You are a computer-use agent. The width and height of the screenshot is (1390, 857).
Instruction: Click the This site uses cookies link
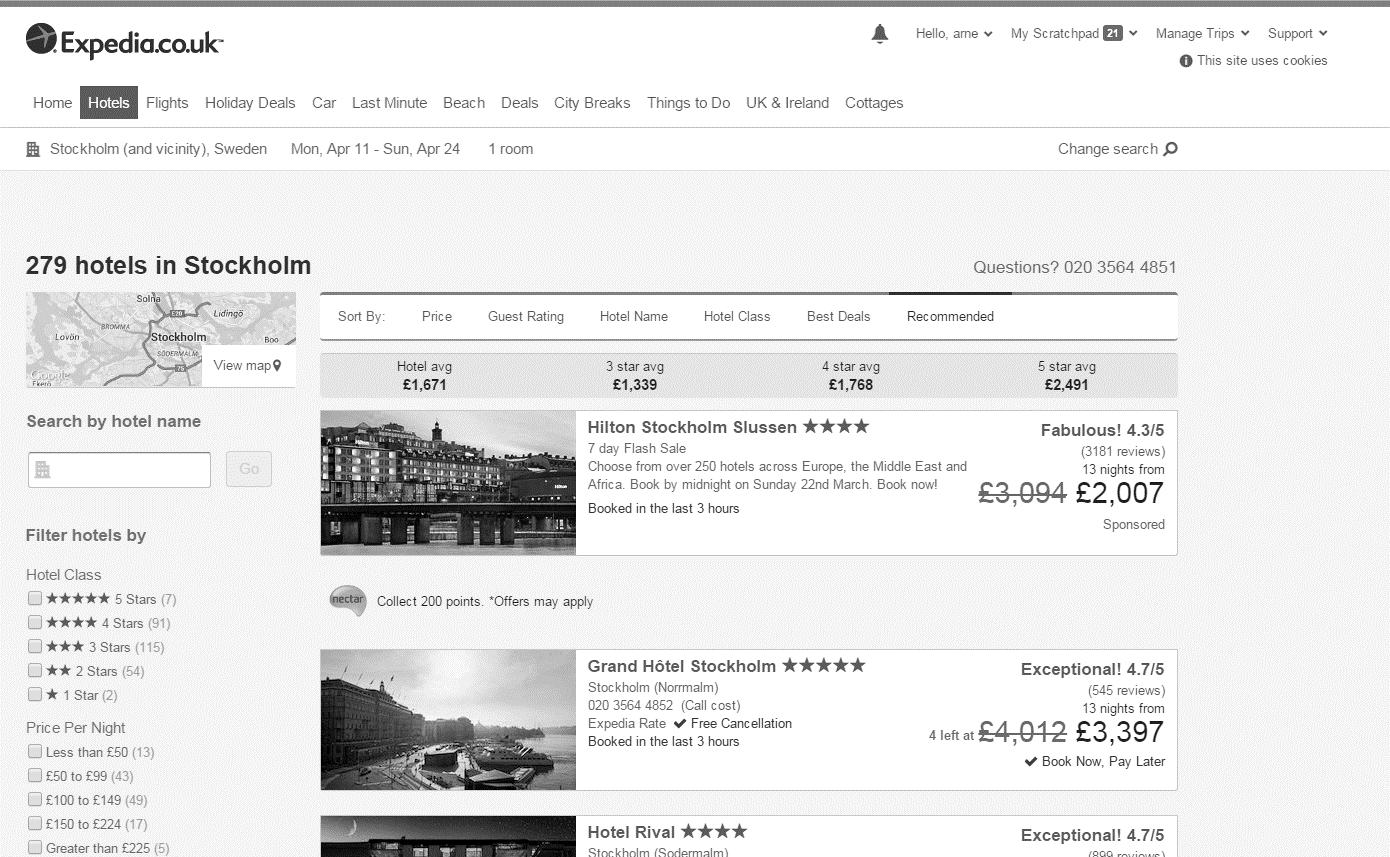tap(1262, 61)
